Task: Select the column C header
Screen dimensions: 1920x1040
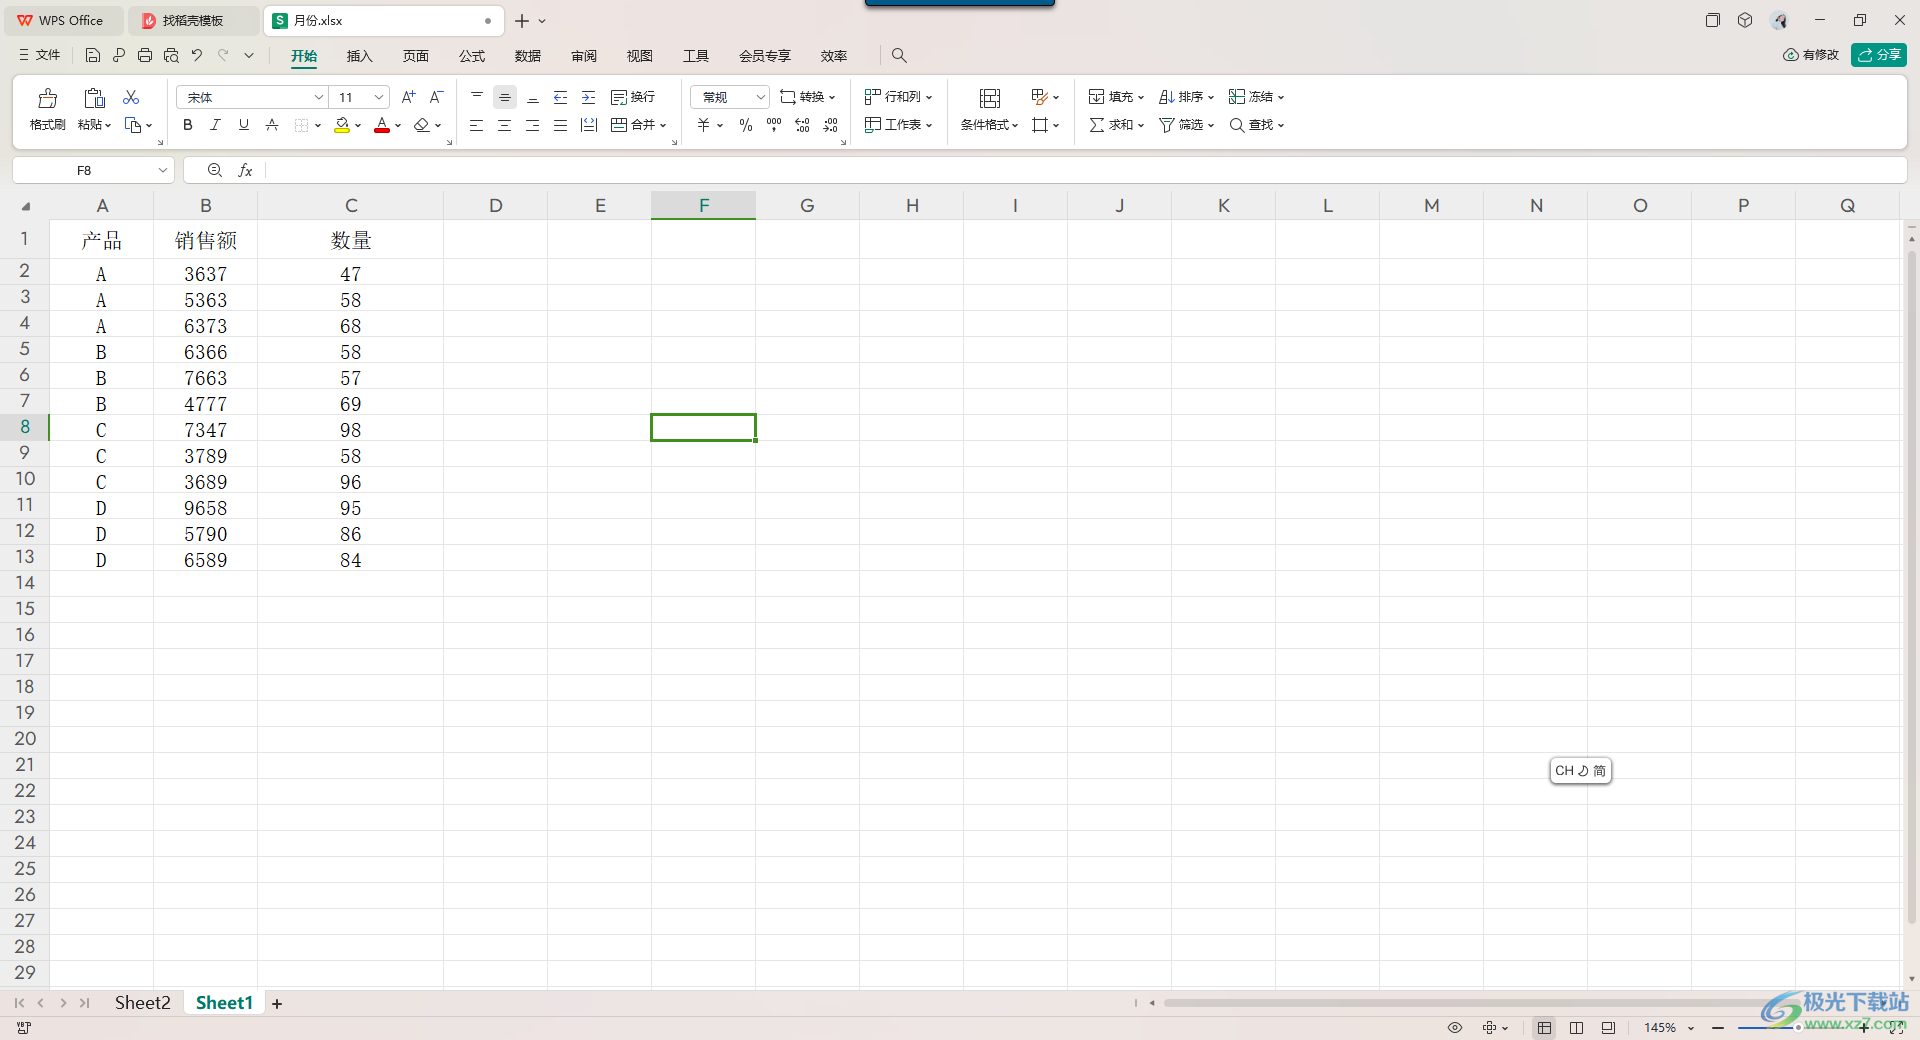Action: coord(351,206)
